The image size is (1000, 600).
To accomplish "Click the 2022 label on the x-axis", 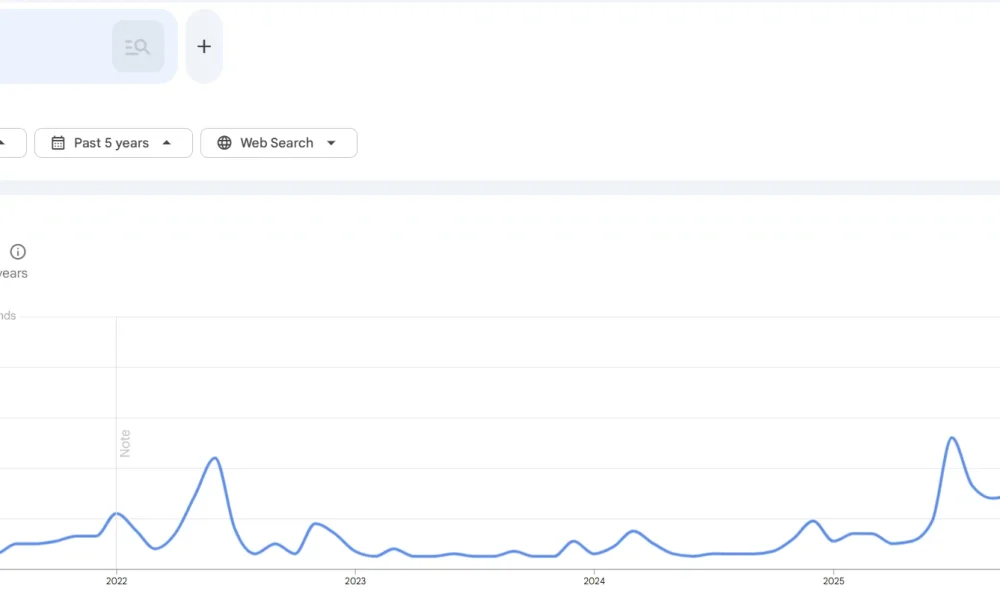I will click(x=117, y=580).
